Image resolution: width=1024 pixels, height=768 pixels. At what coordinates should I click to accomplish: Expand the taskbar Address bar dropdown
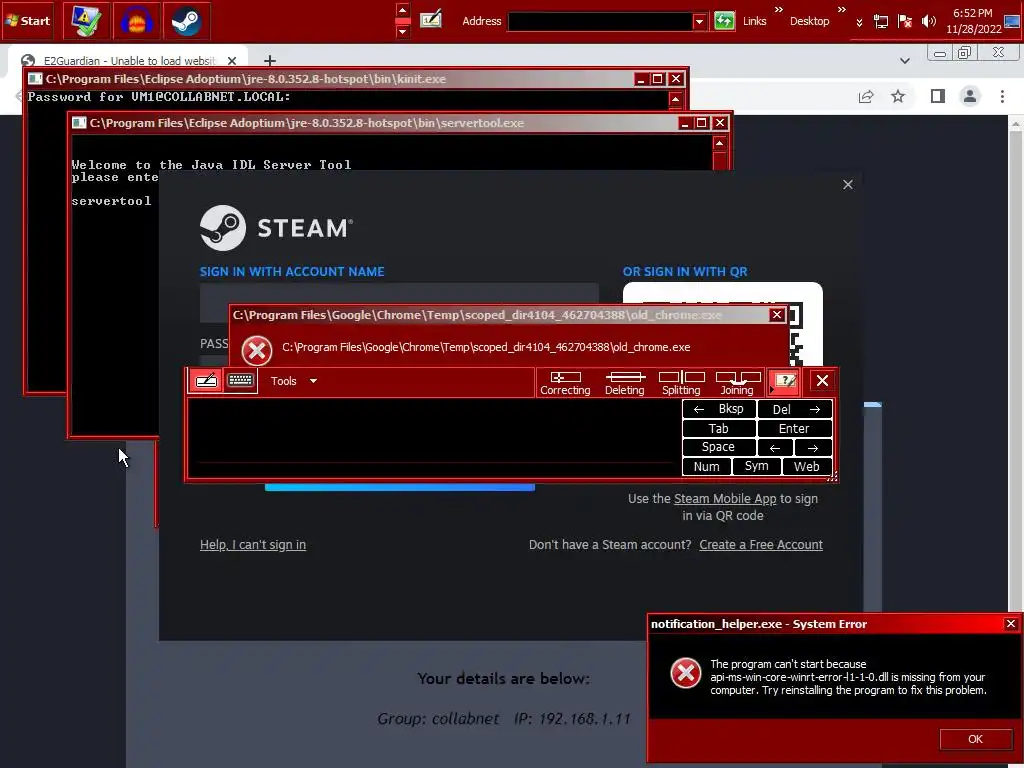coord(699,21)
